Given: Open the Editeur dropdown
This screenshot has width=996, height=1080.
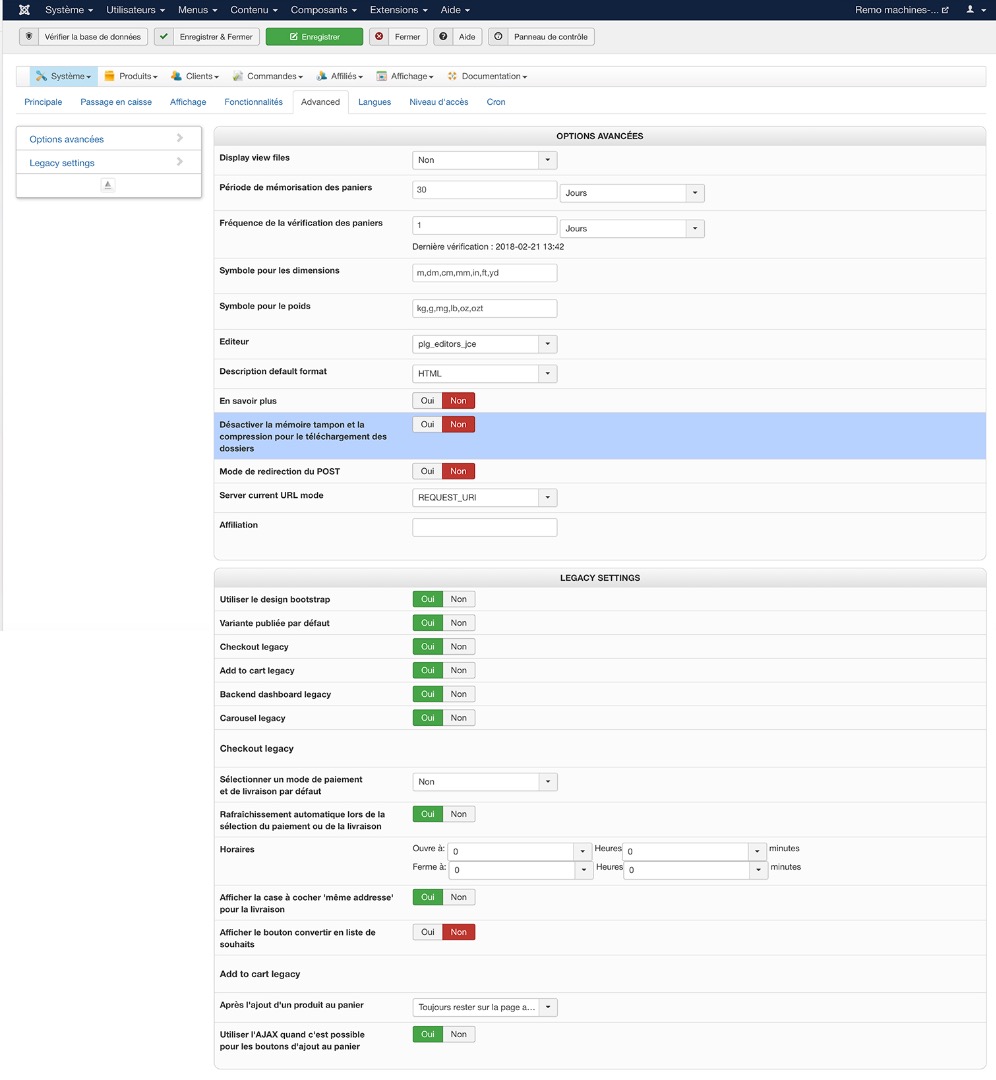Looking at the screenshot, I should click(x=484, y=344).
